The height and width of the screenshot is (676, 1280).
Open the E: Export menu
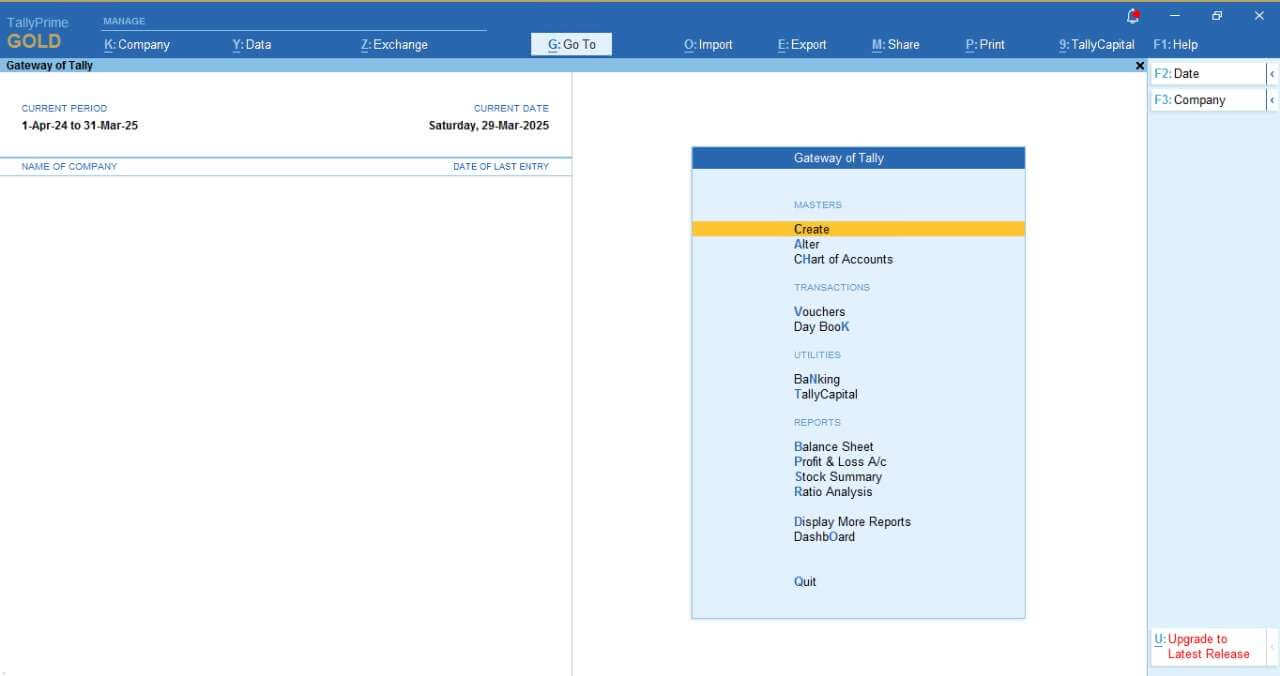(x=802, y=45)
